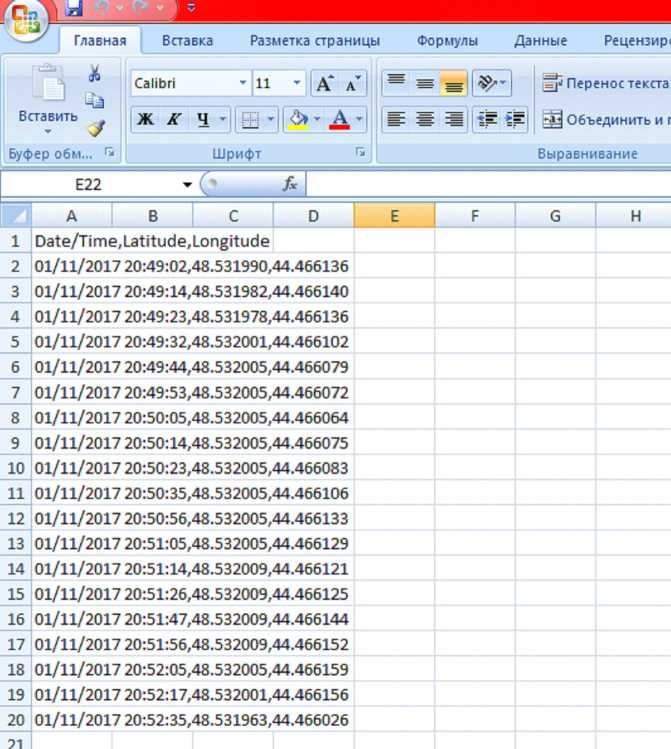Align text right
Image resolution: width=671 pixels, height=749 pixels.
tap(453, 119)
